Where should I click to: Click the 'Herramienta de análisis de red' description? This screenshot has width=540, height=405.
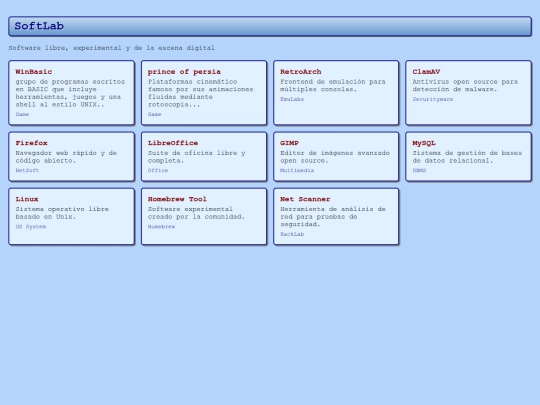click(333, 217)
